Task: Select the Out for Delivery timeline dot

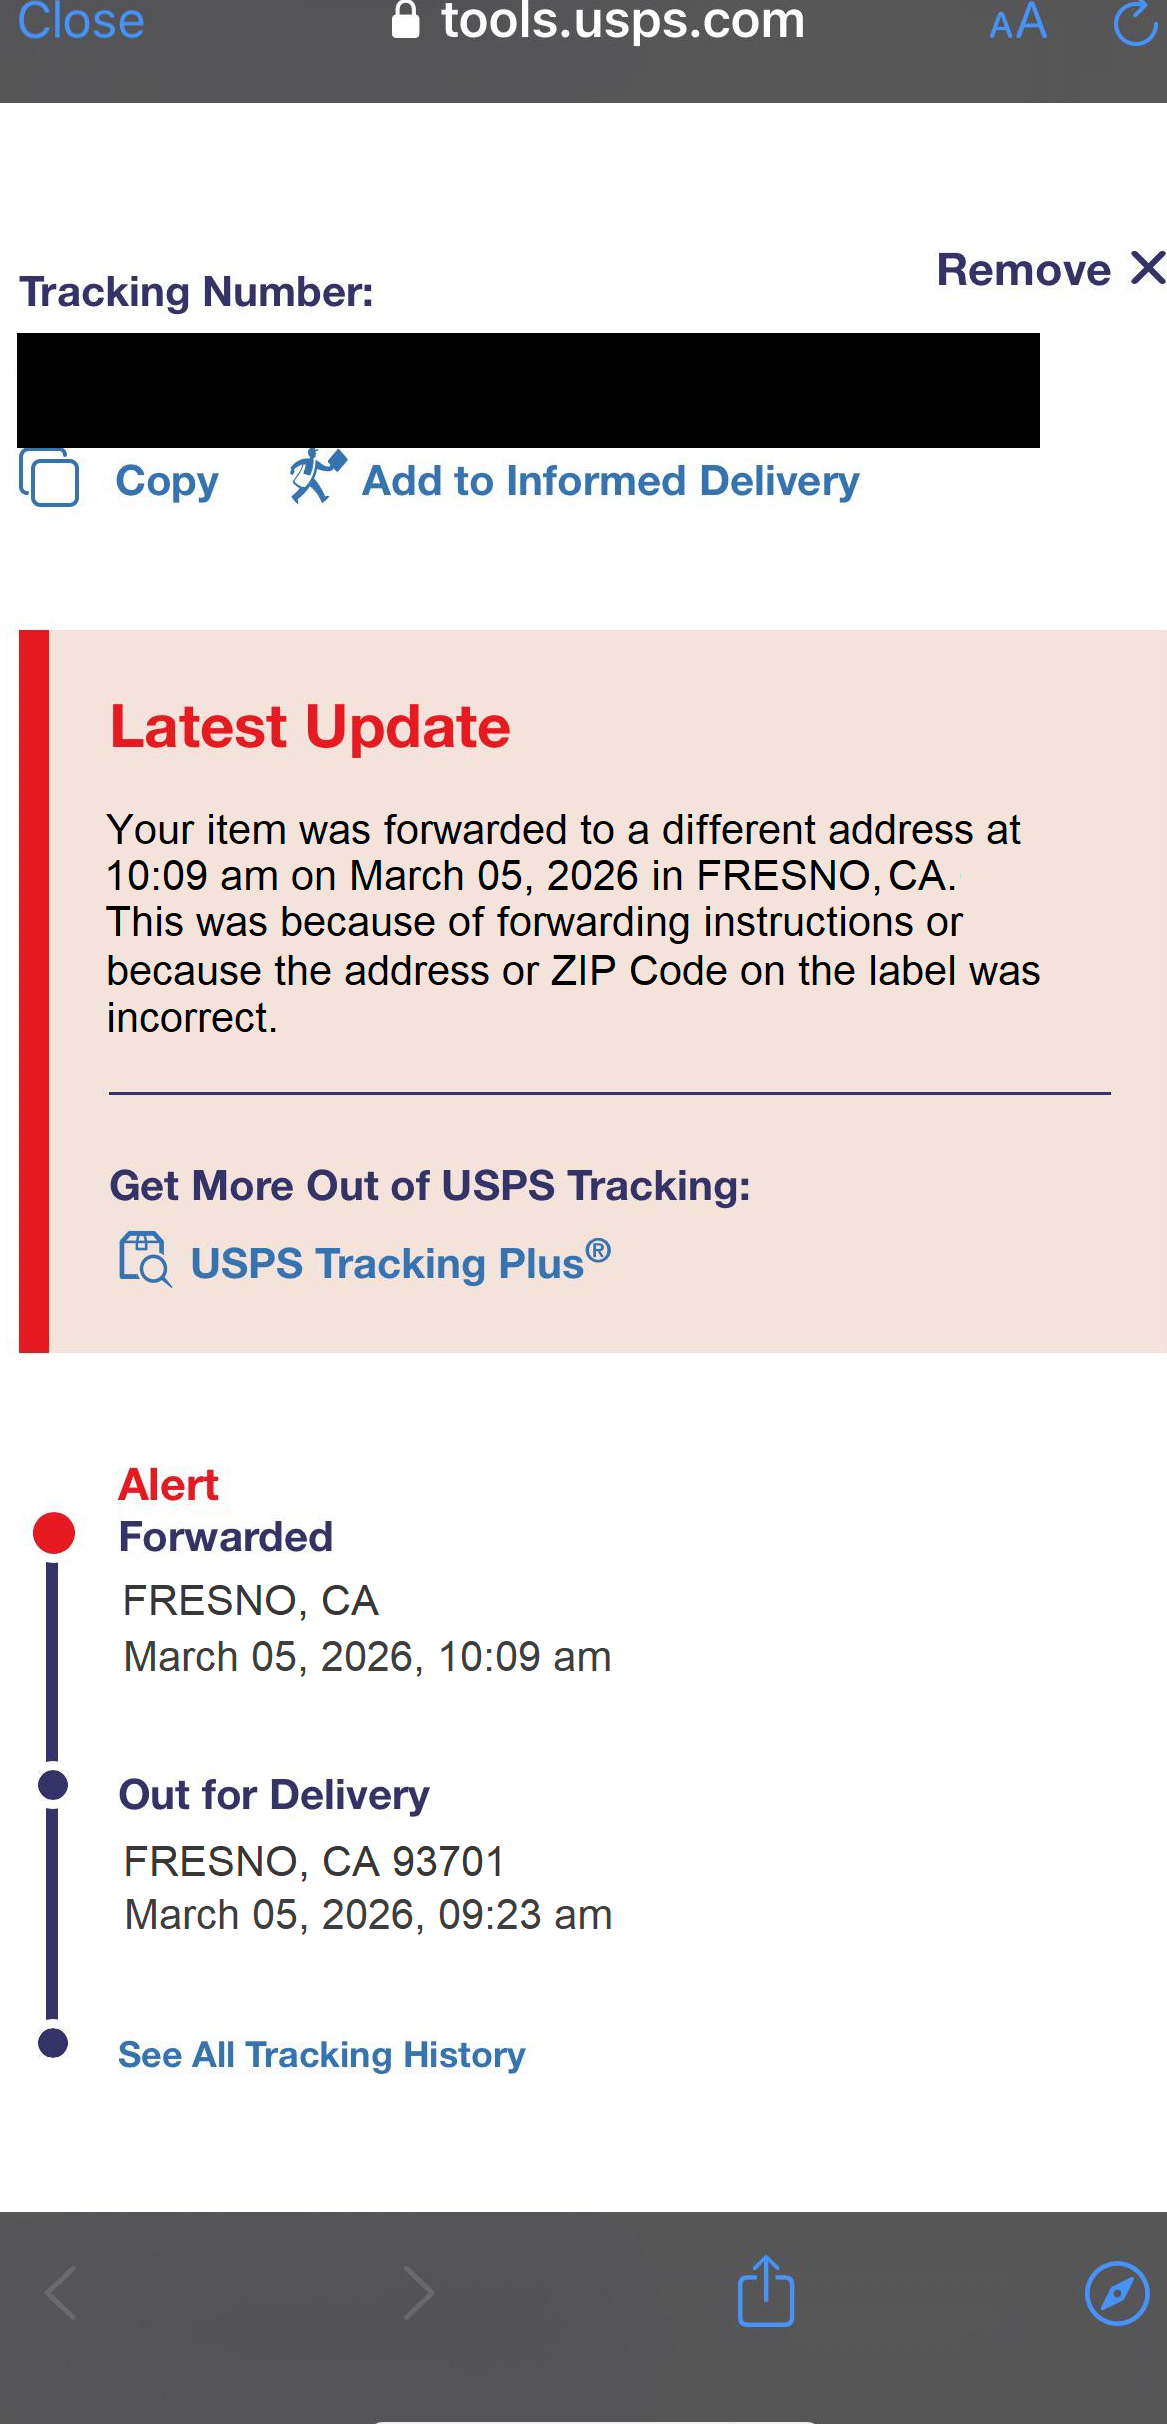Action: pos(53,1784)
